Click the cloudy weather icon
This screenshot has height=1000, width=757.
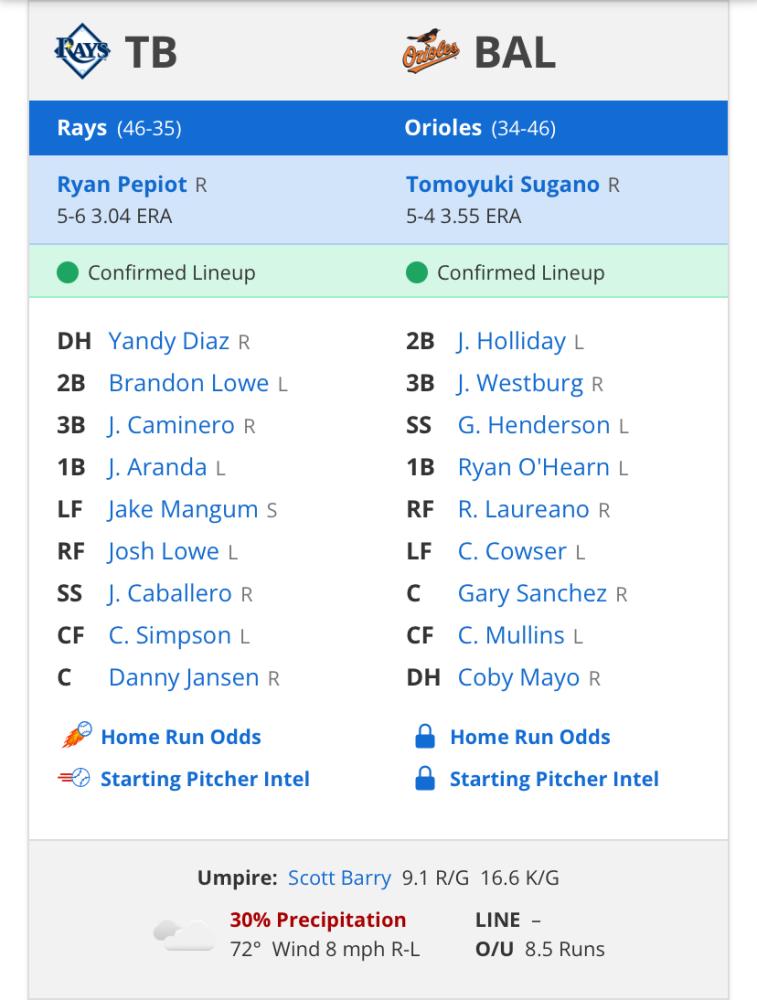click(184, 935)
